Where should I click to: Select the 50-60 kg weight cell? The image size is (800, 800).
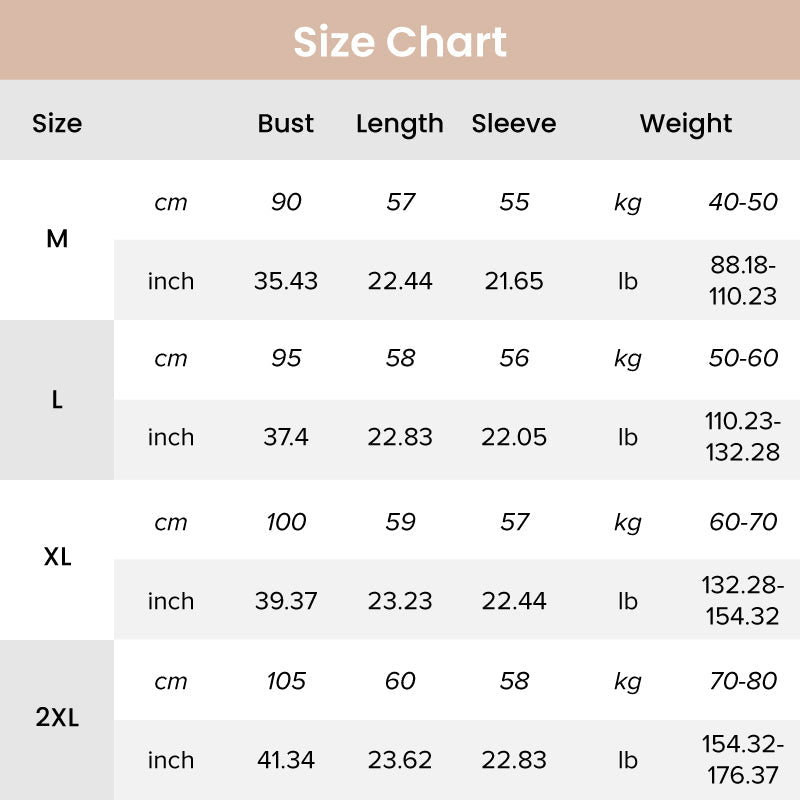(743, 358)
